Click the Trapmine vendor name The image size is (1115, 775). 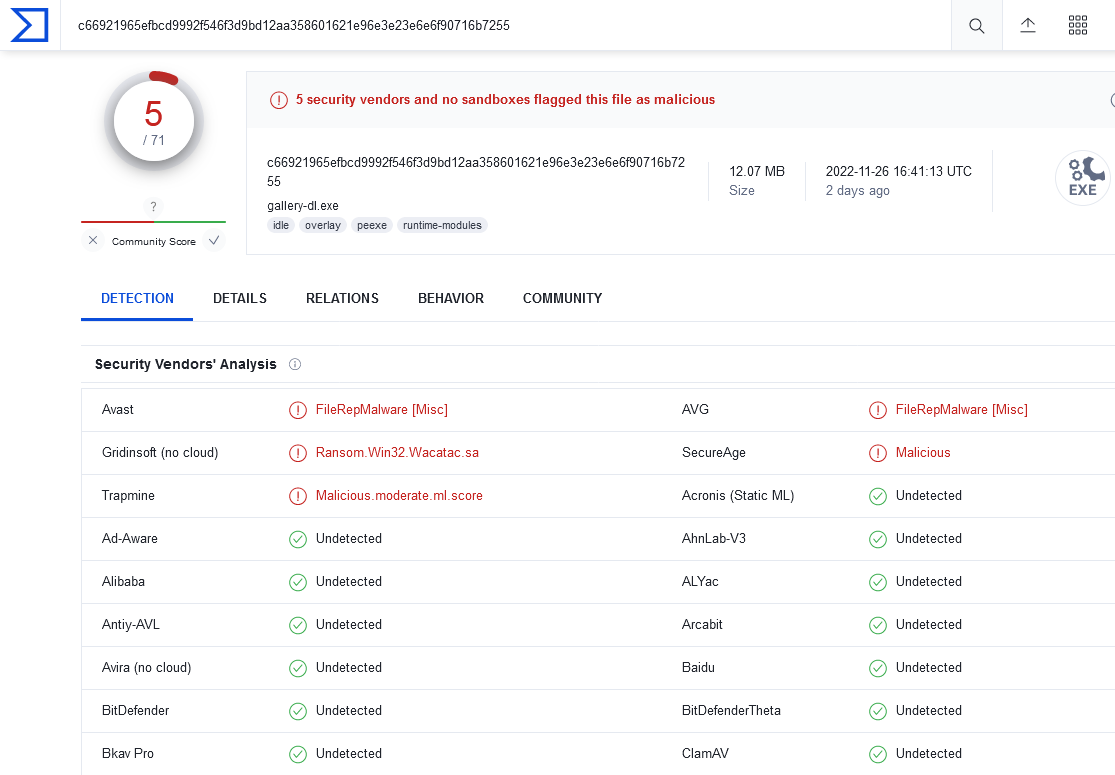[128, 496]
